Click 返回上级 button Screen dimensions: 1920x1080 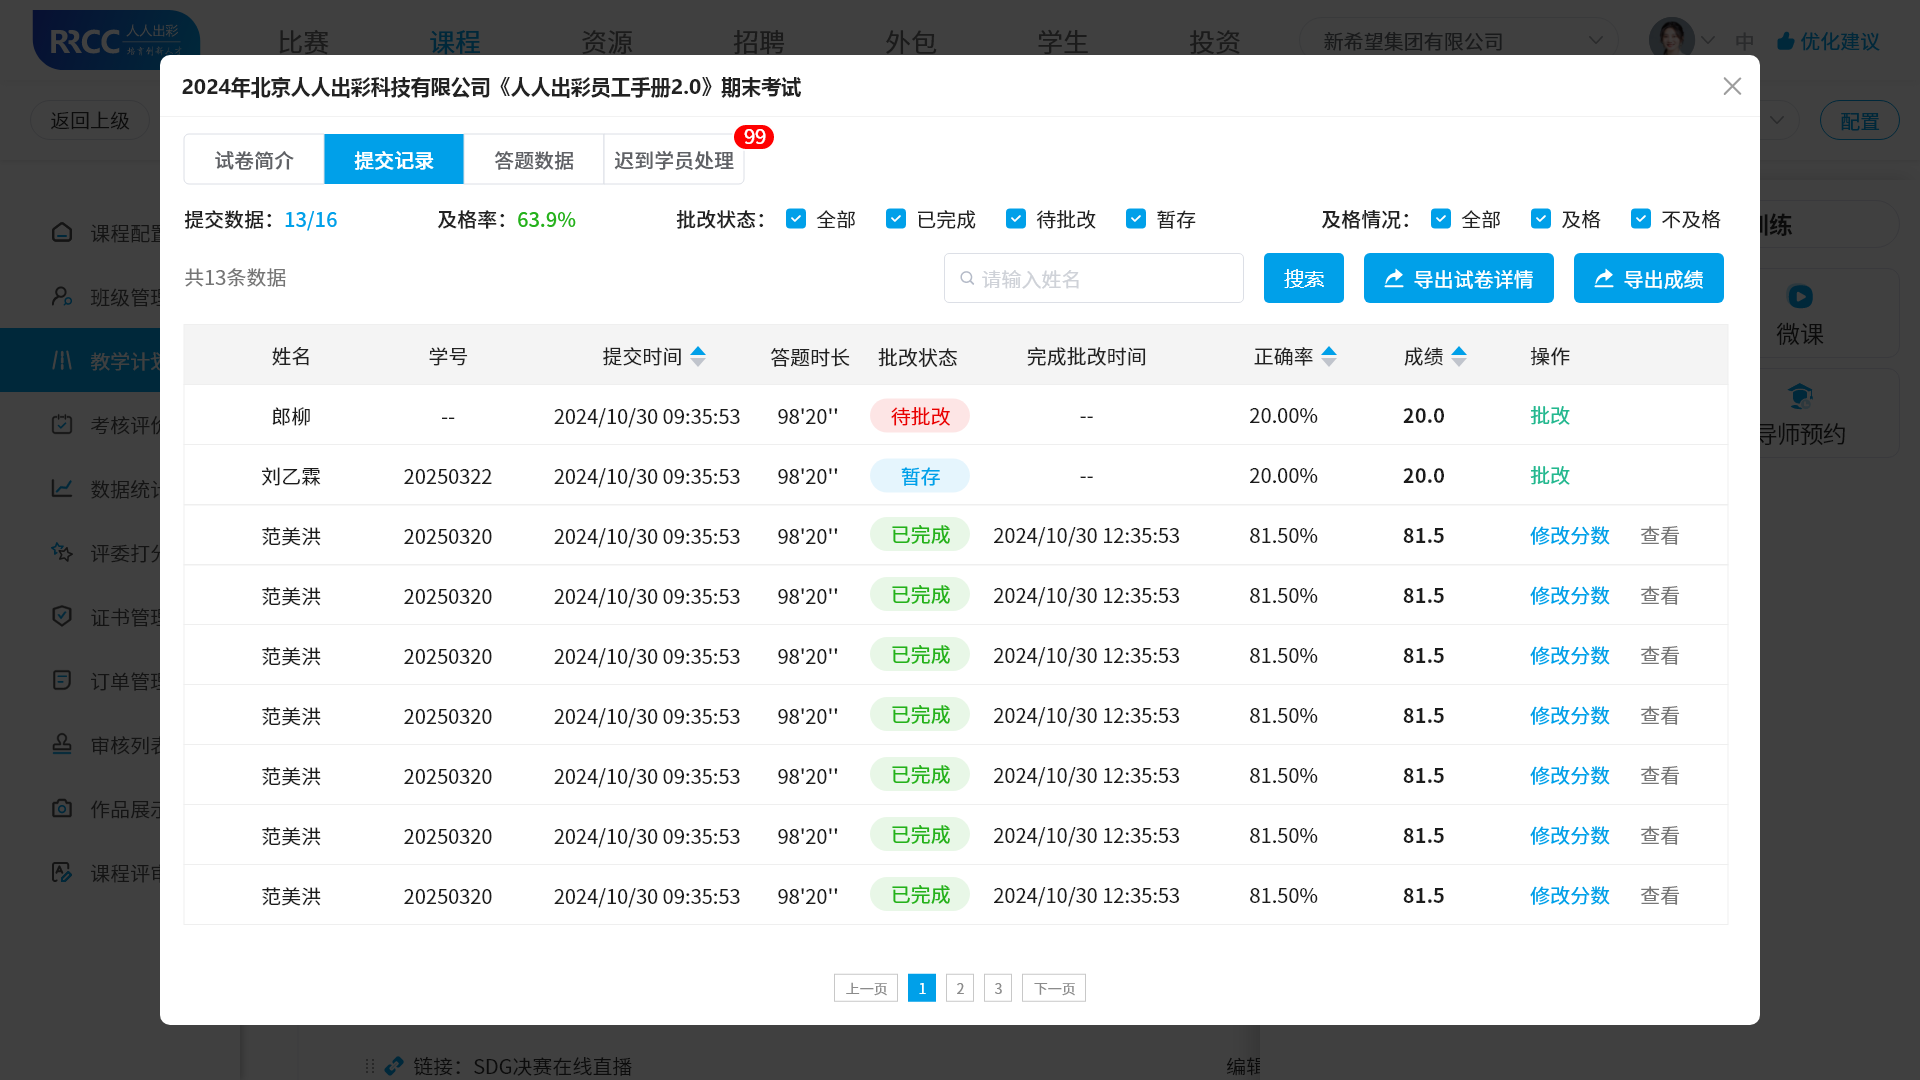click(x=90, y=120)
